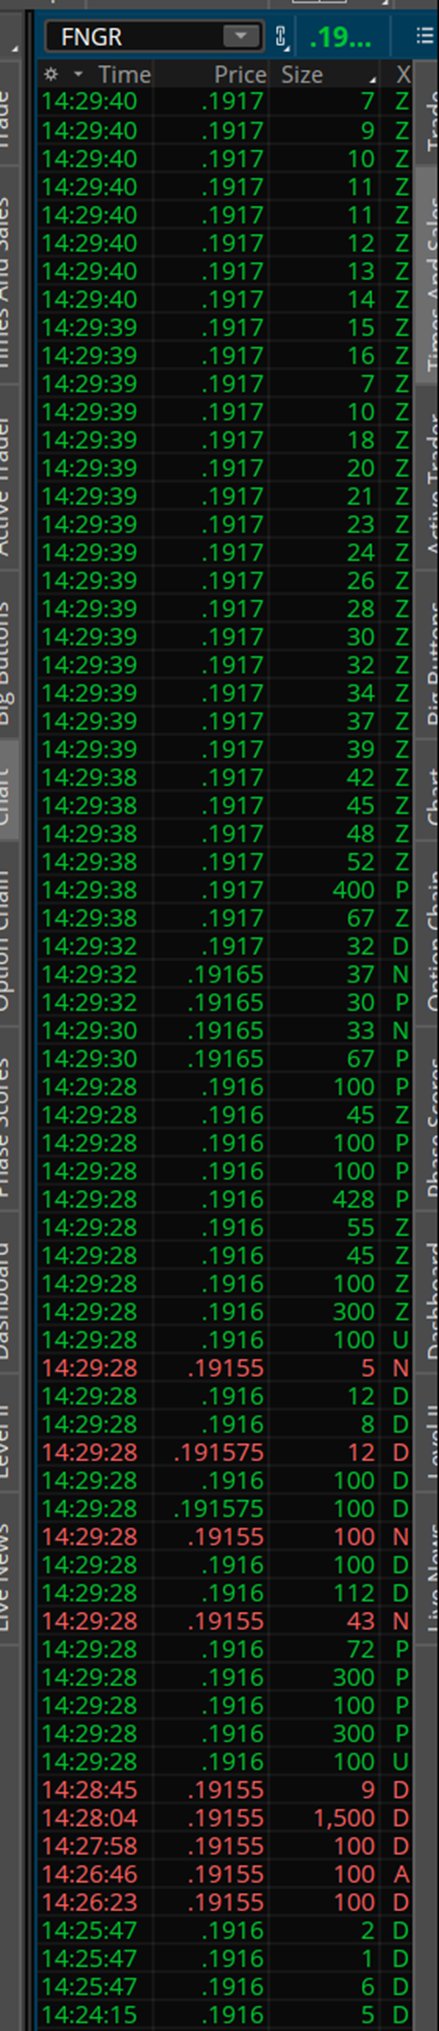Select the trade with size 1,500

click(225, 1818)
